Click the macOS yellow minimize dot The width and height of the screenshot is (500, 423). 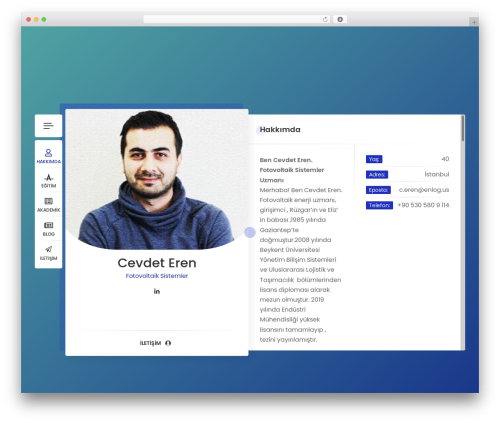click(x=36, y=19)
